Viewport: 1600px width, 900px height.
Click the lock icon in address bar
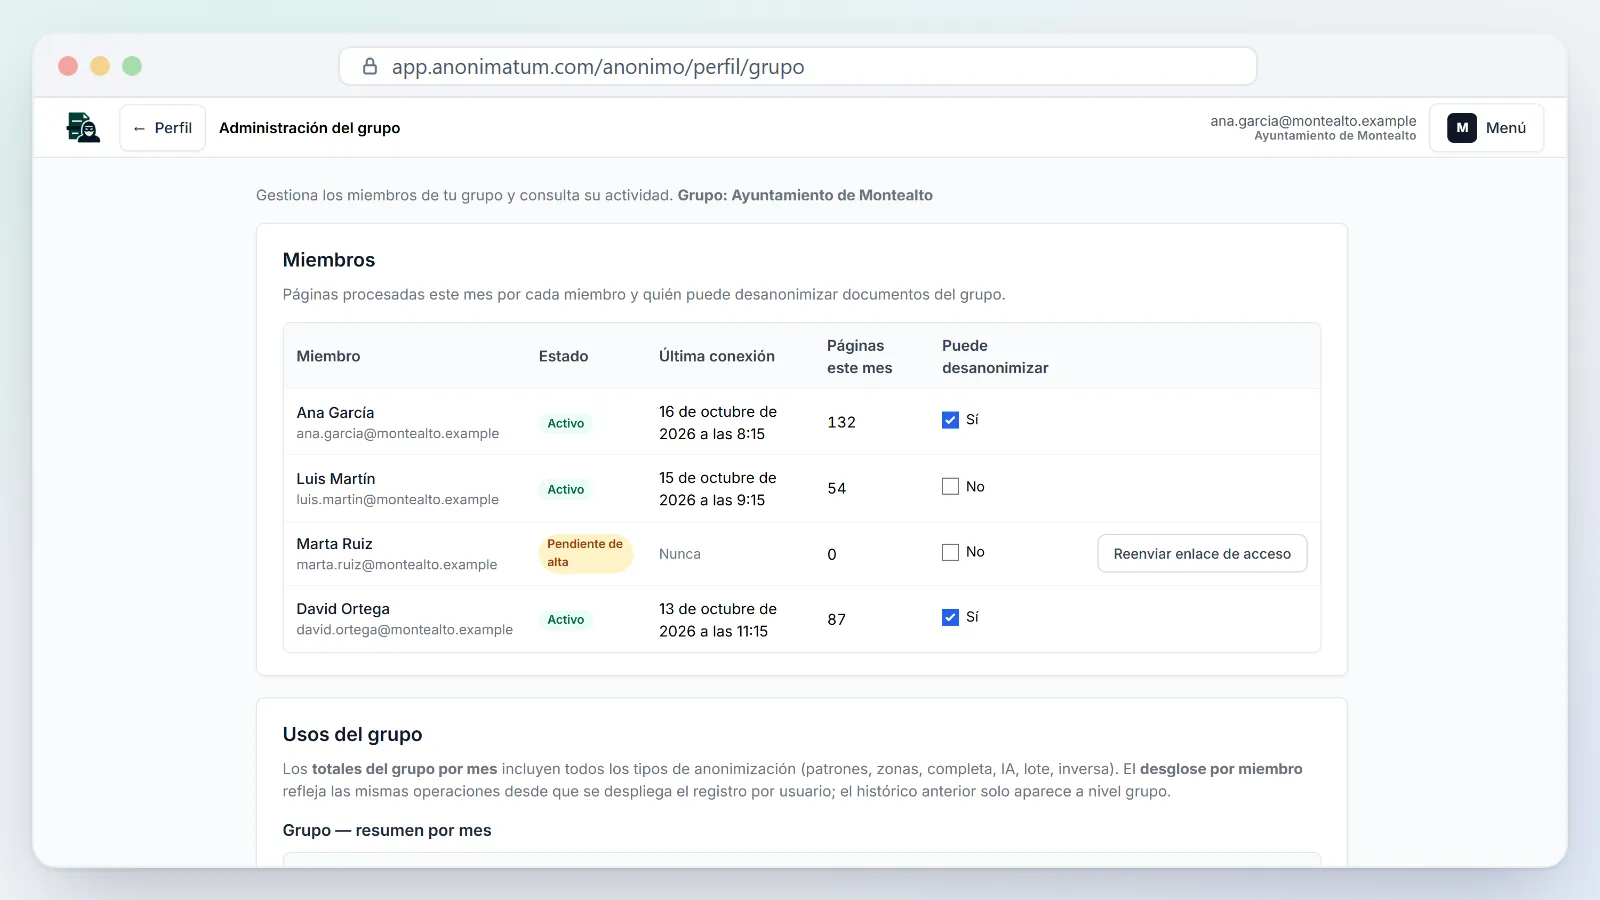370,66
